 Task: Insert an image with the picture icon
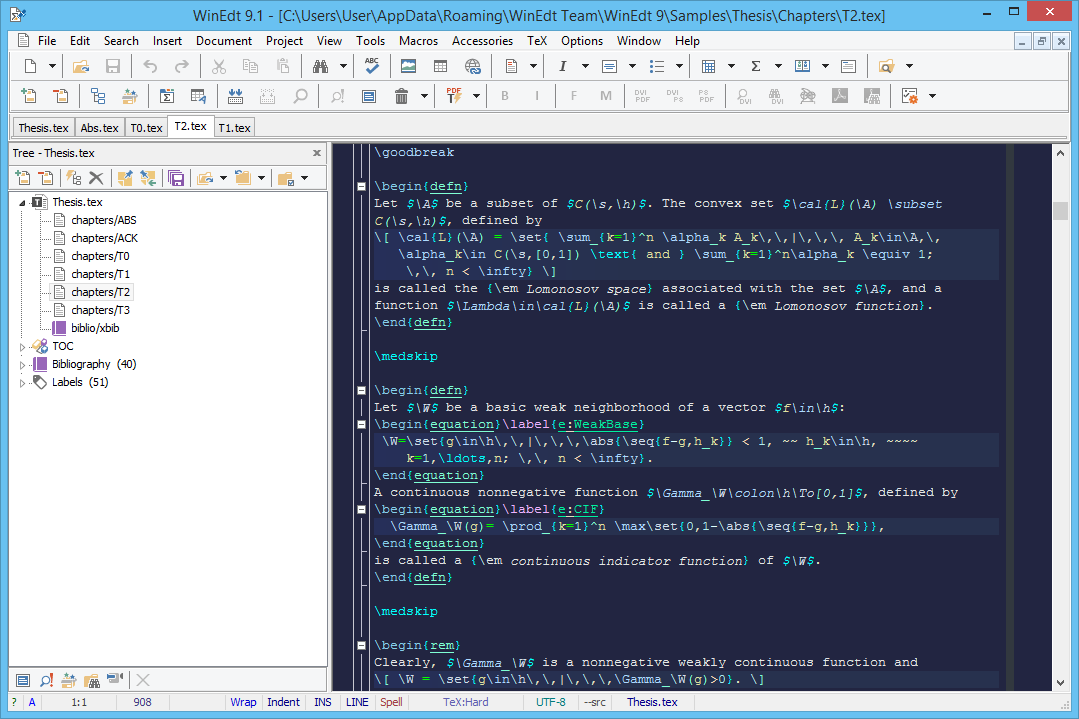tap(407, 66)
